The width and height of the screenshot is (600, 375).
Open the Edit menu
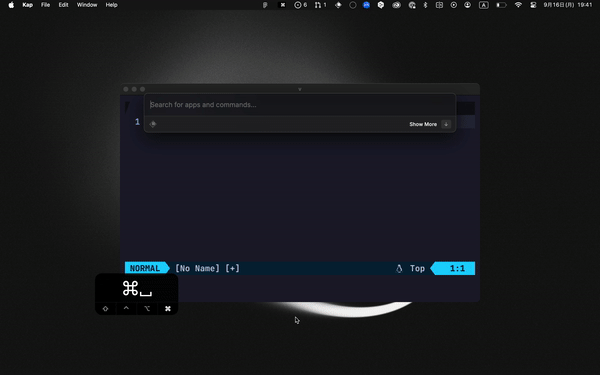64,5
